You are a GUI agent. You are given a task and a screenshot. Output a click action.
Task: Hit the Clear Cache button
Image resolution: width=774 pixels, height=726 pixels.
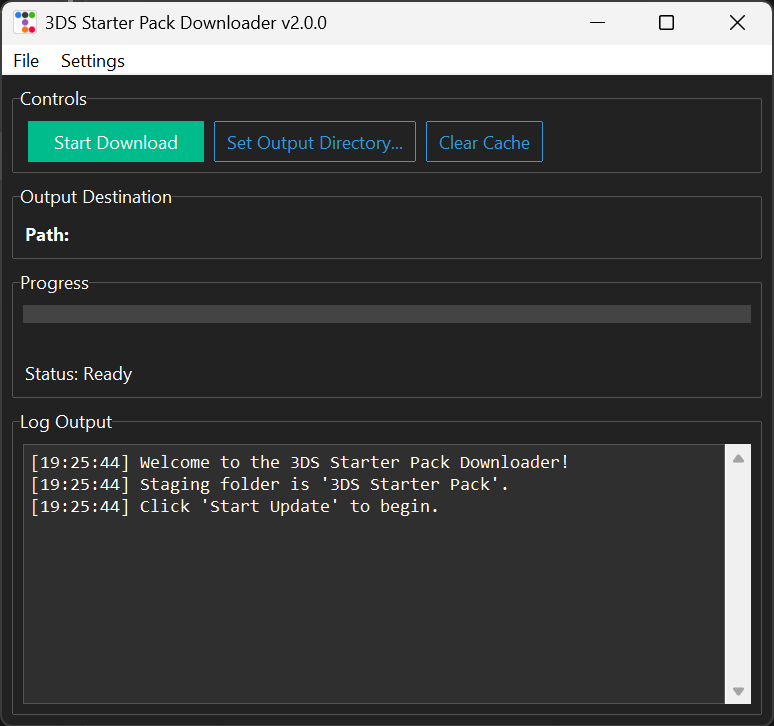coord(484,142)
